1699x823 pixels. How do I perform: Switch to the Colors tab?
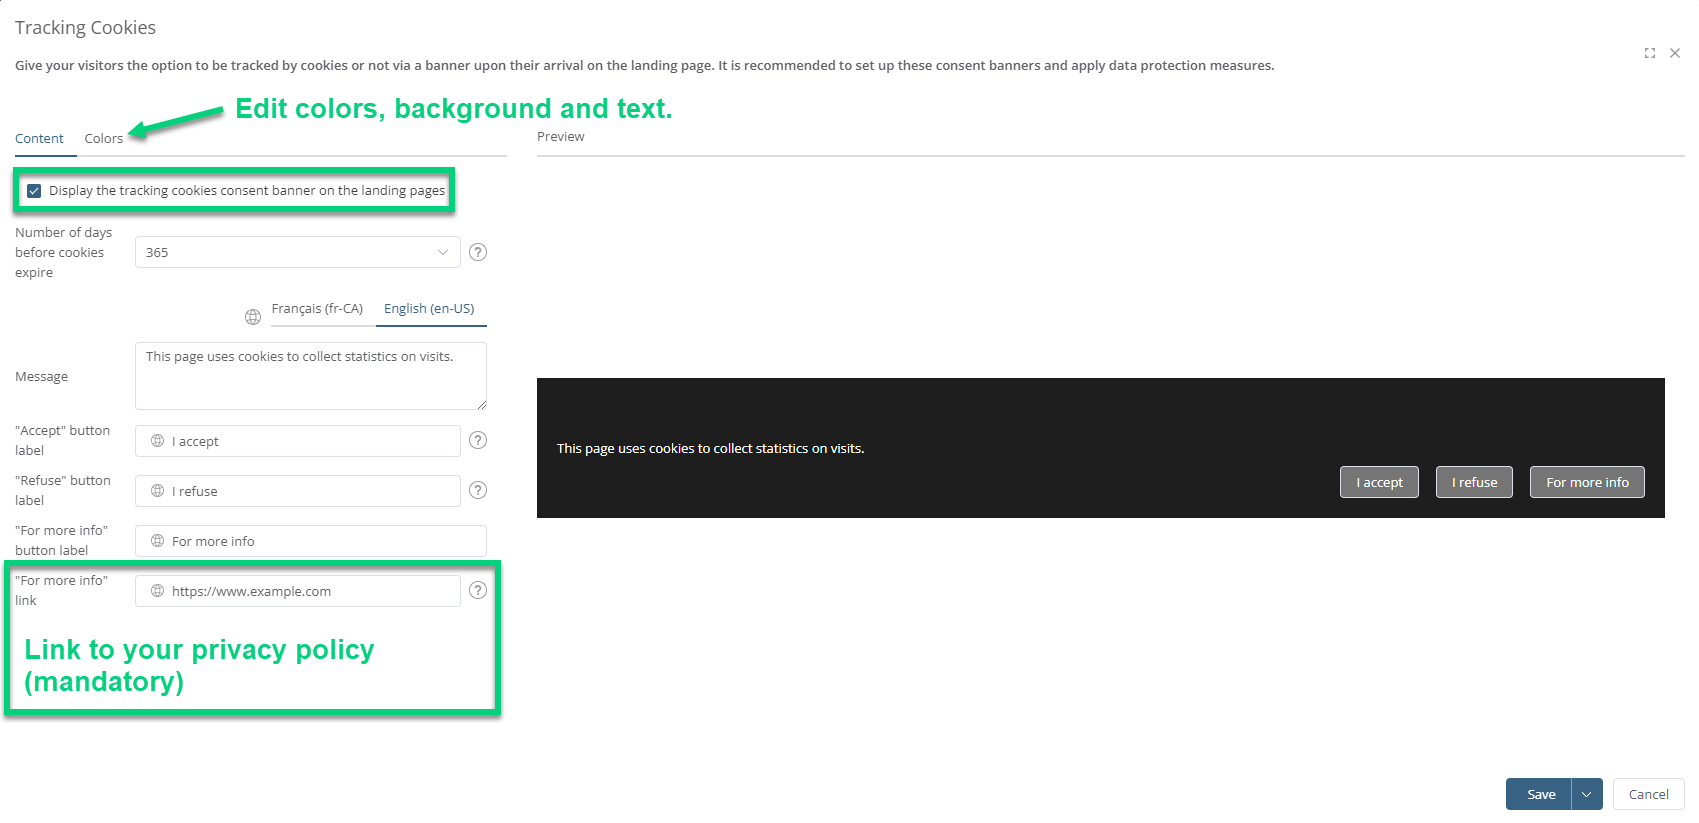click(x=104, y=139)
